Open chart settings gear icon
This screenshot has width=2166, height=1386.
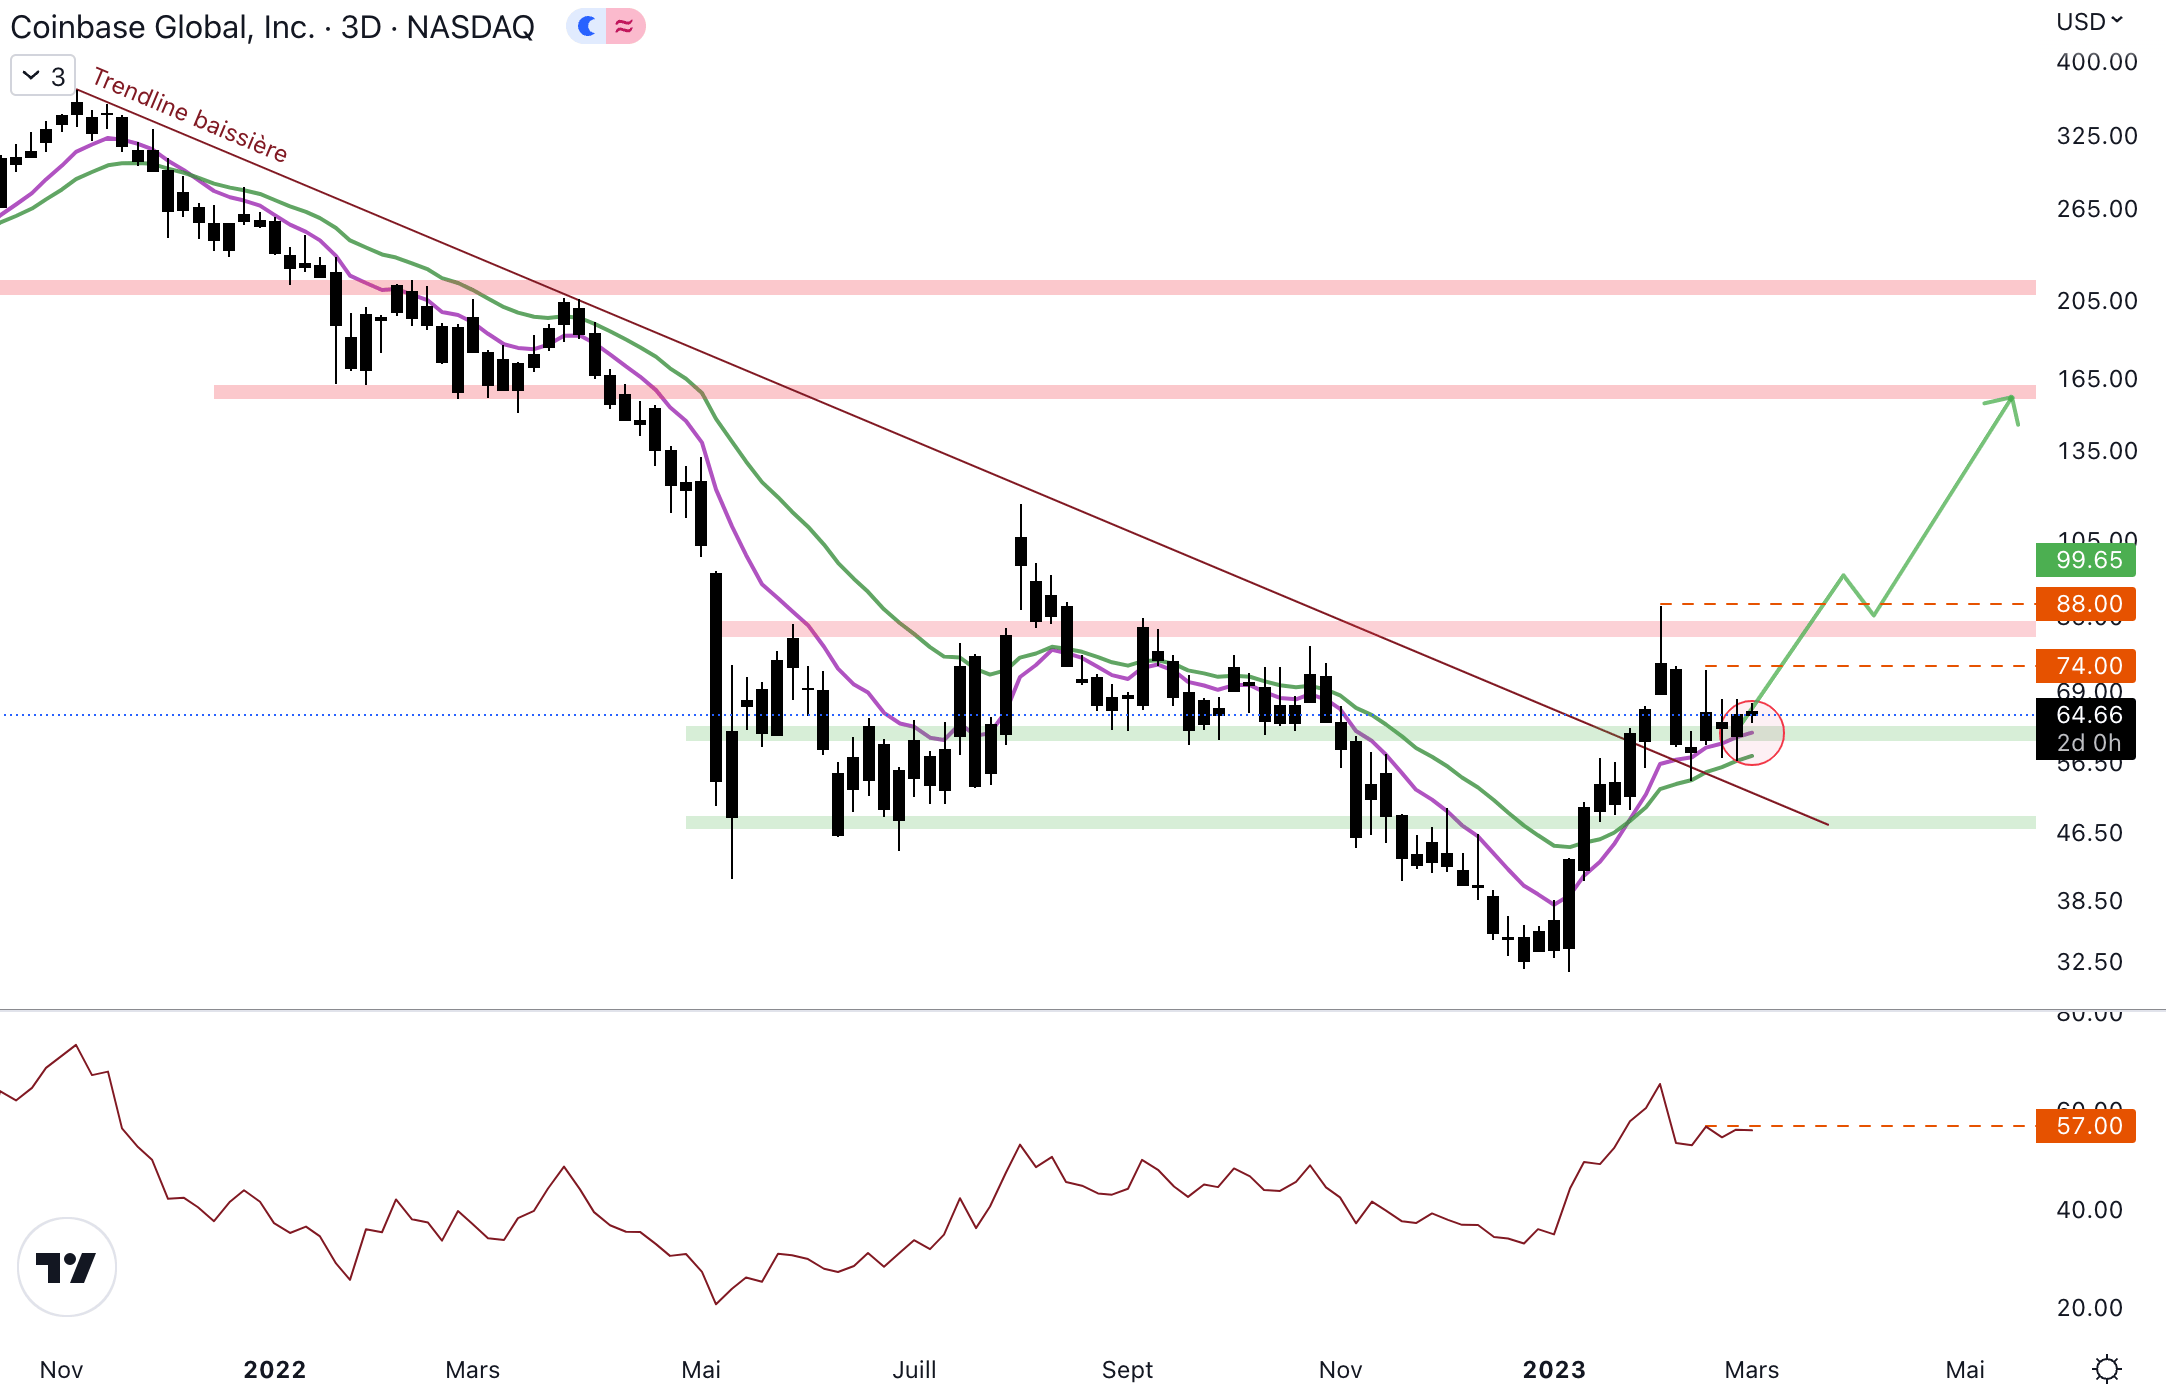tap(2106, 1368)
